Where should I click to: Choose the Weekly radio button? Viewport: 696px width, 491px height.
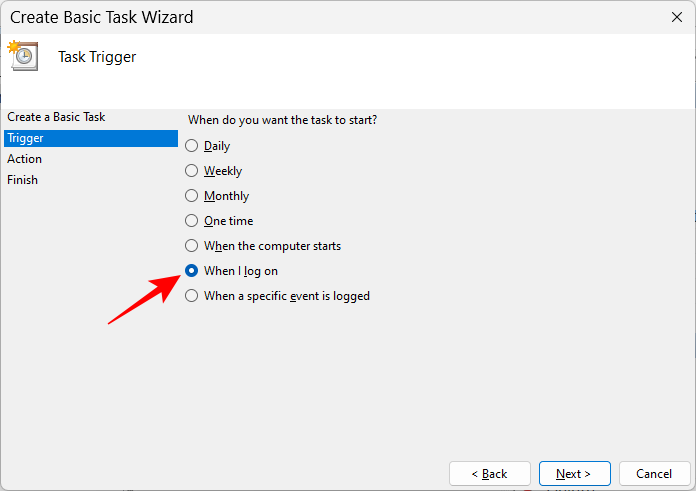tap(192, 171)
